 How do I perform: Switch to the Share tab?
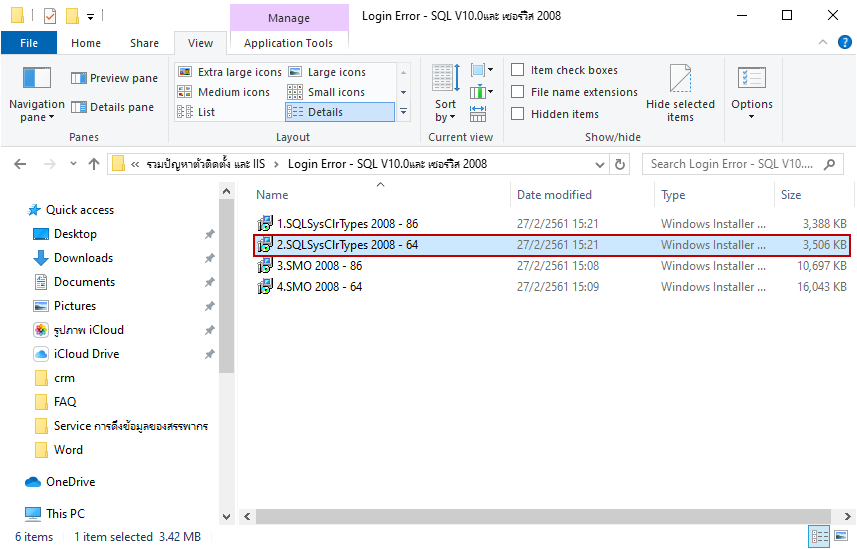tap(144, 43)
